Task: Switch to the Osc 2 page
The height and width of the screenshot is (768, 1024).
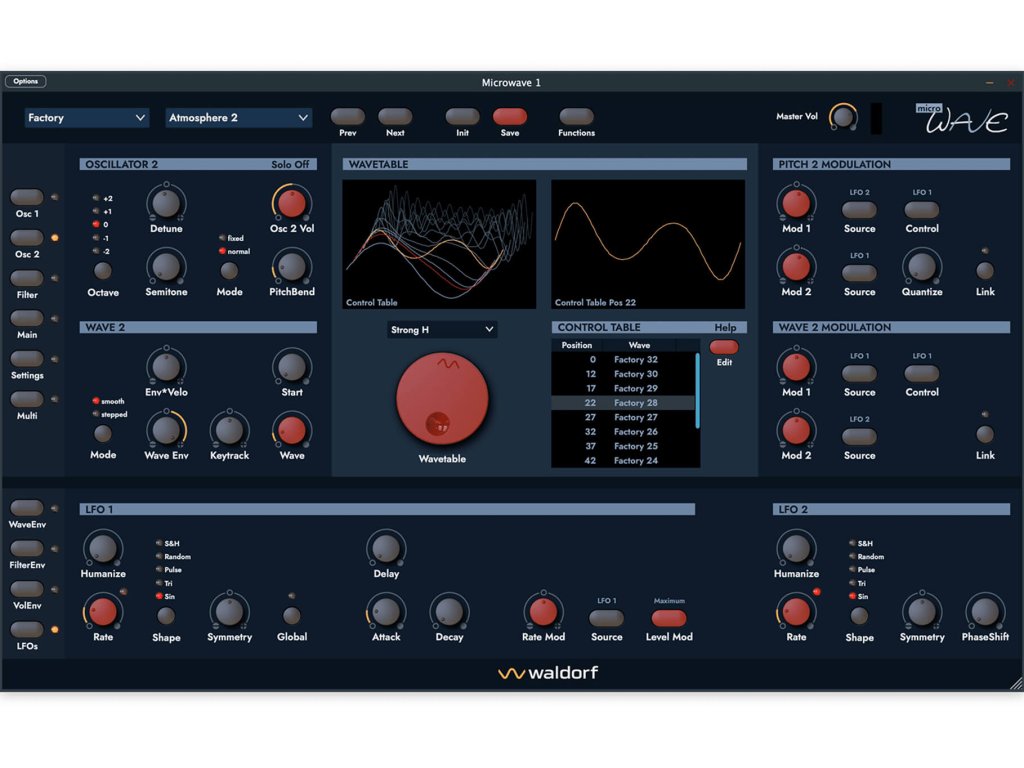Action: coord(27,237)
